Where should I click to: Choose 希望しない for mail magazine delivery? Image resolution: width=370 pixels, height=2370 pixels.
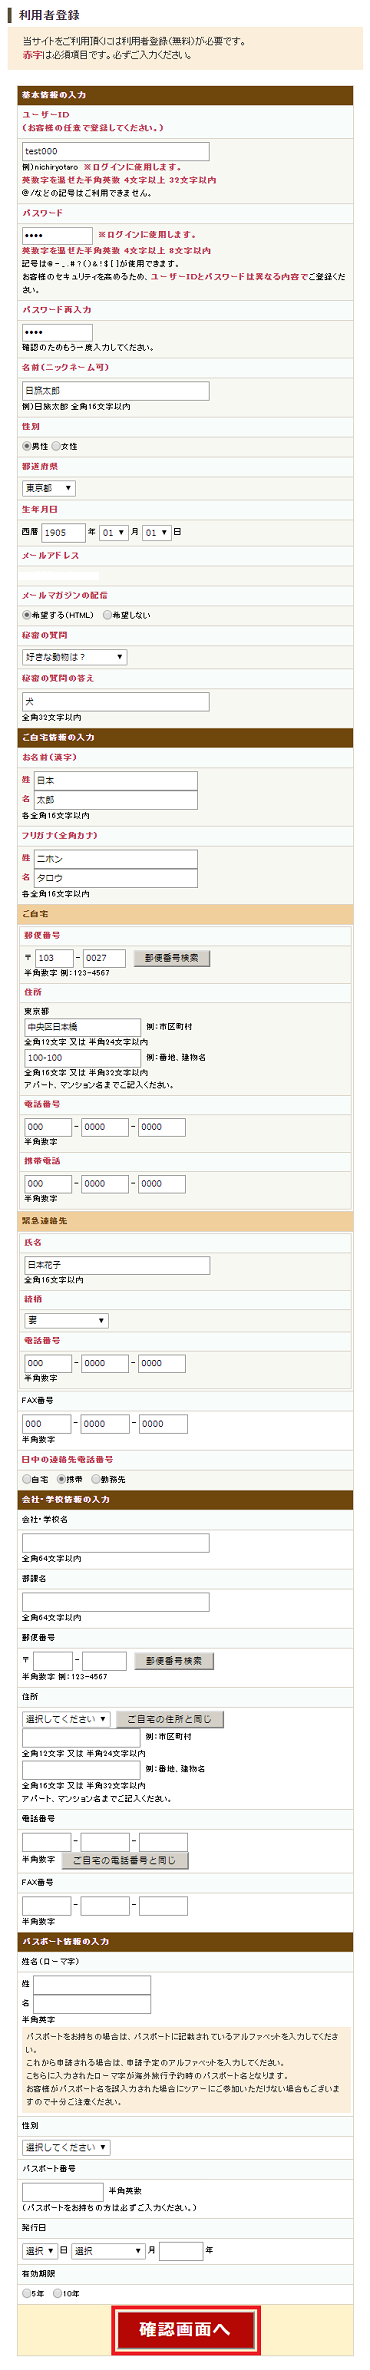coord(107,615)
